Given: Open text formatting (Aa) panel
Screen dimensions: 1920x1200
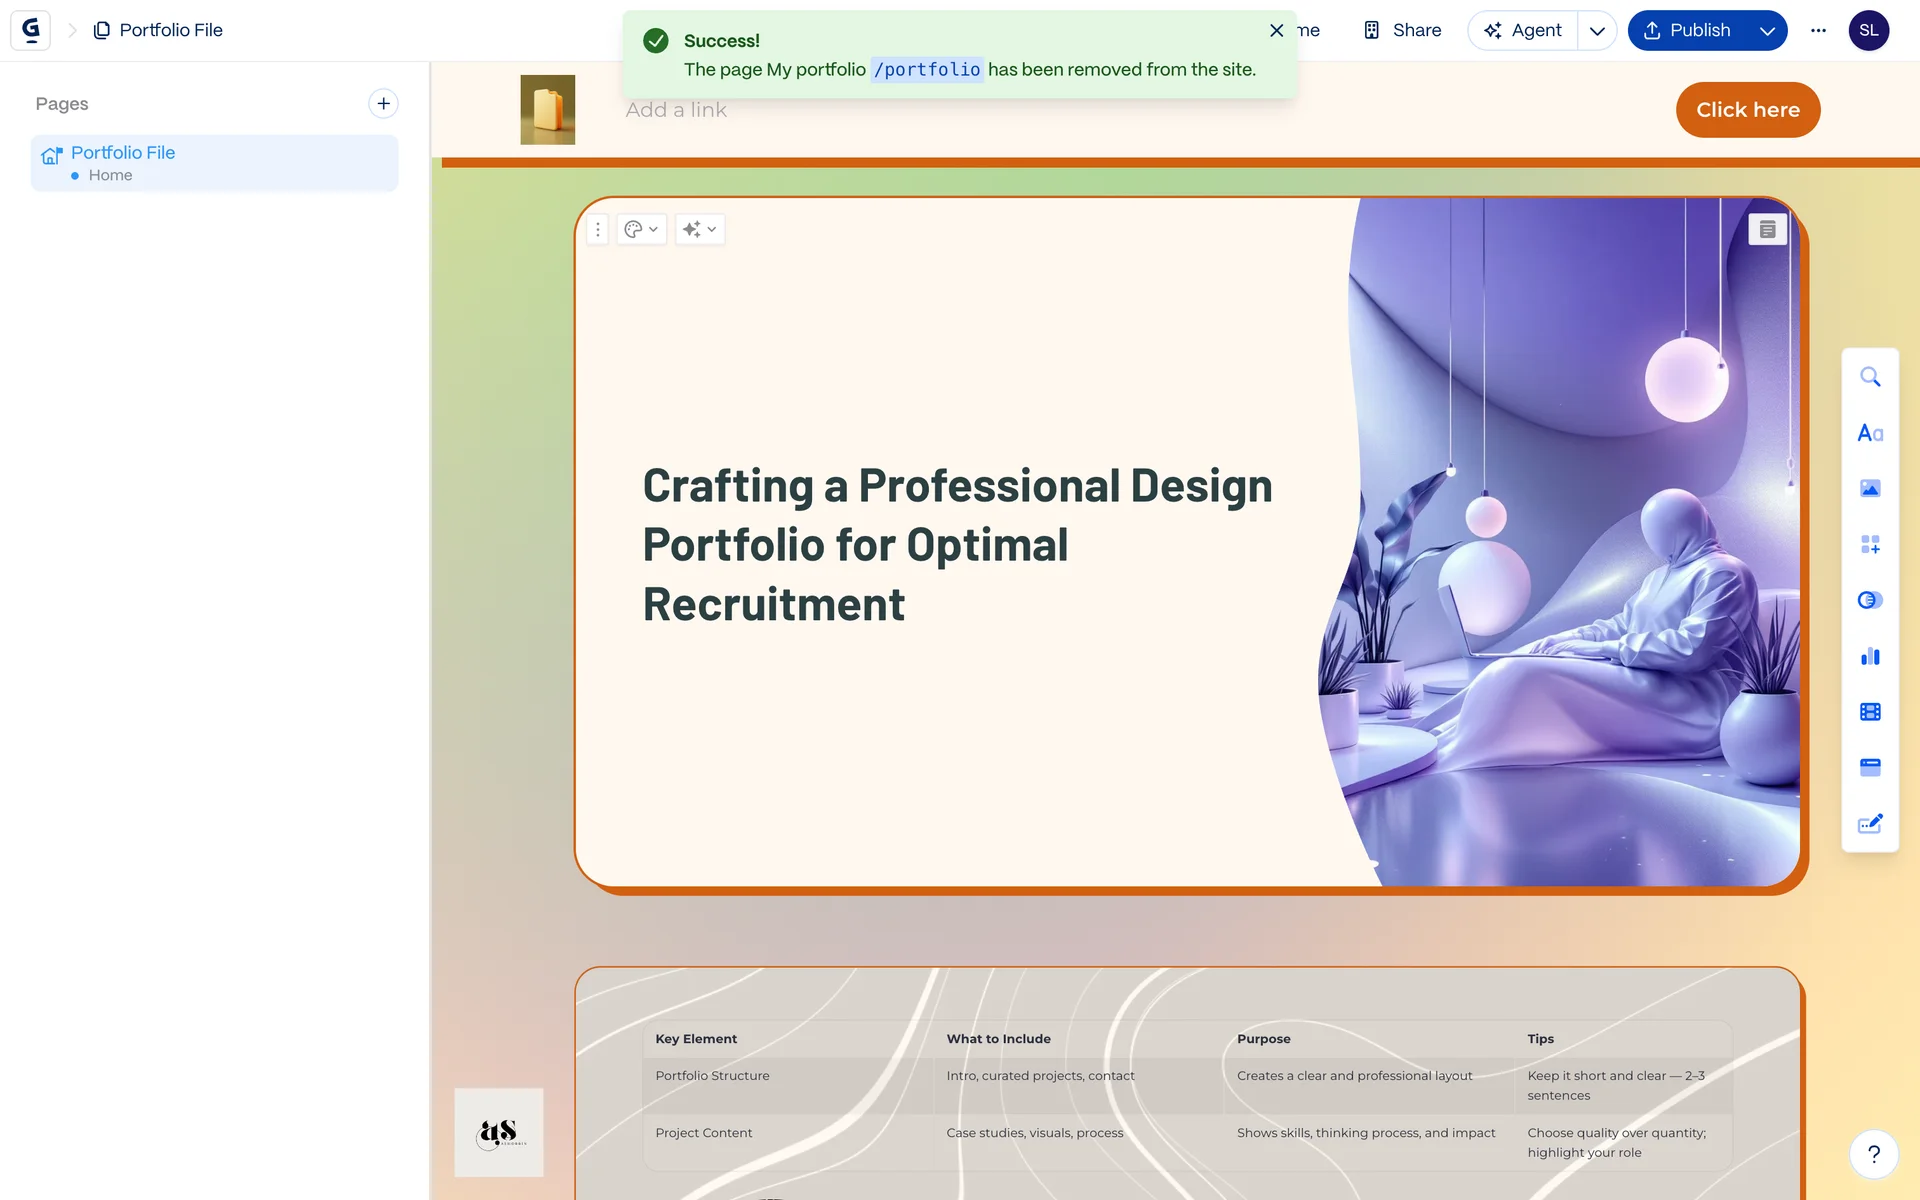Looking at the screenshot, I should point(1870,433).
